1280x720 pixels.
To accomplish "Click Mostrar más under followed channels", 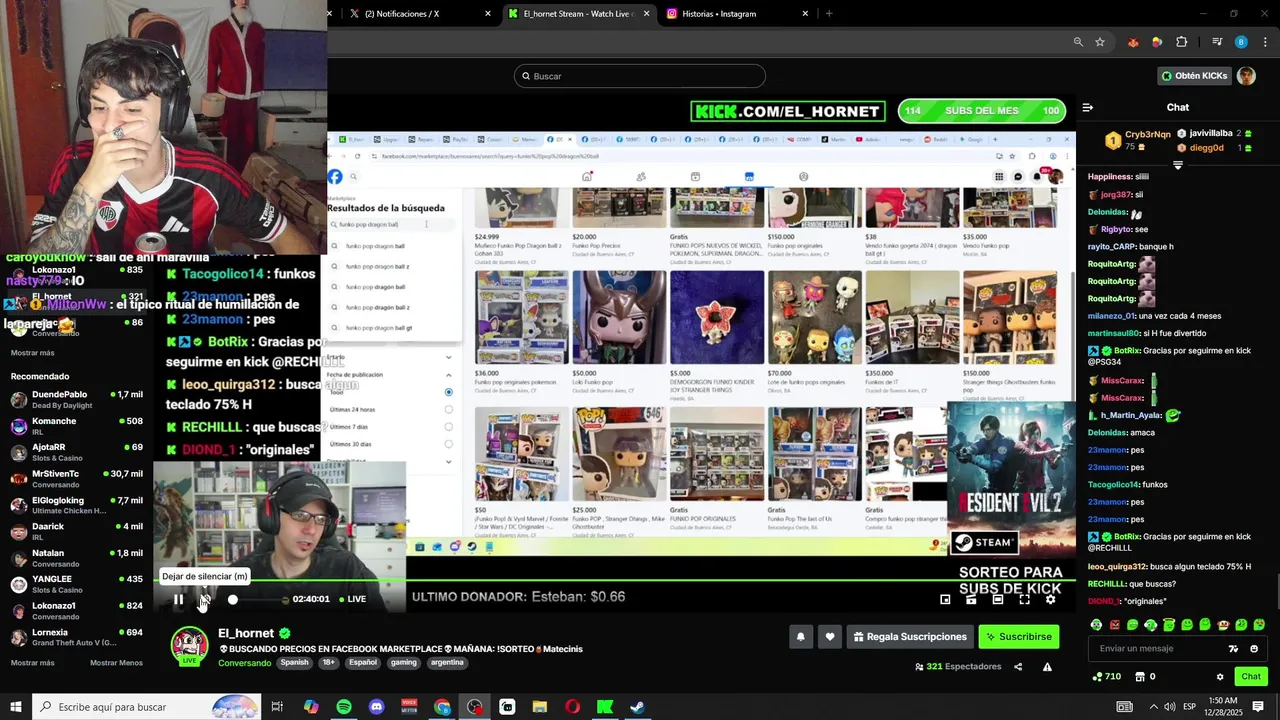I will pyautogui.click(x=33, y=353).
